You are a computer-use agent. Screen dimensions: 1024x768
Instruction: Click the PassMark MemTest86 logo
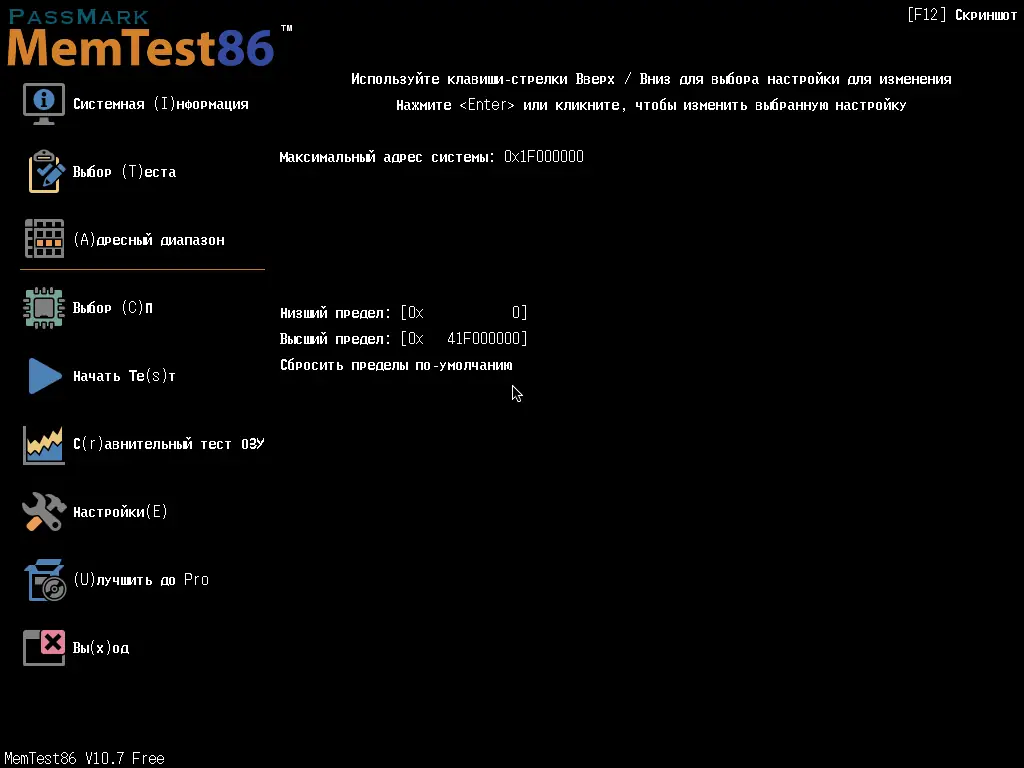click(x=150, y=38)
